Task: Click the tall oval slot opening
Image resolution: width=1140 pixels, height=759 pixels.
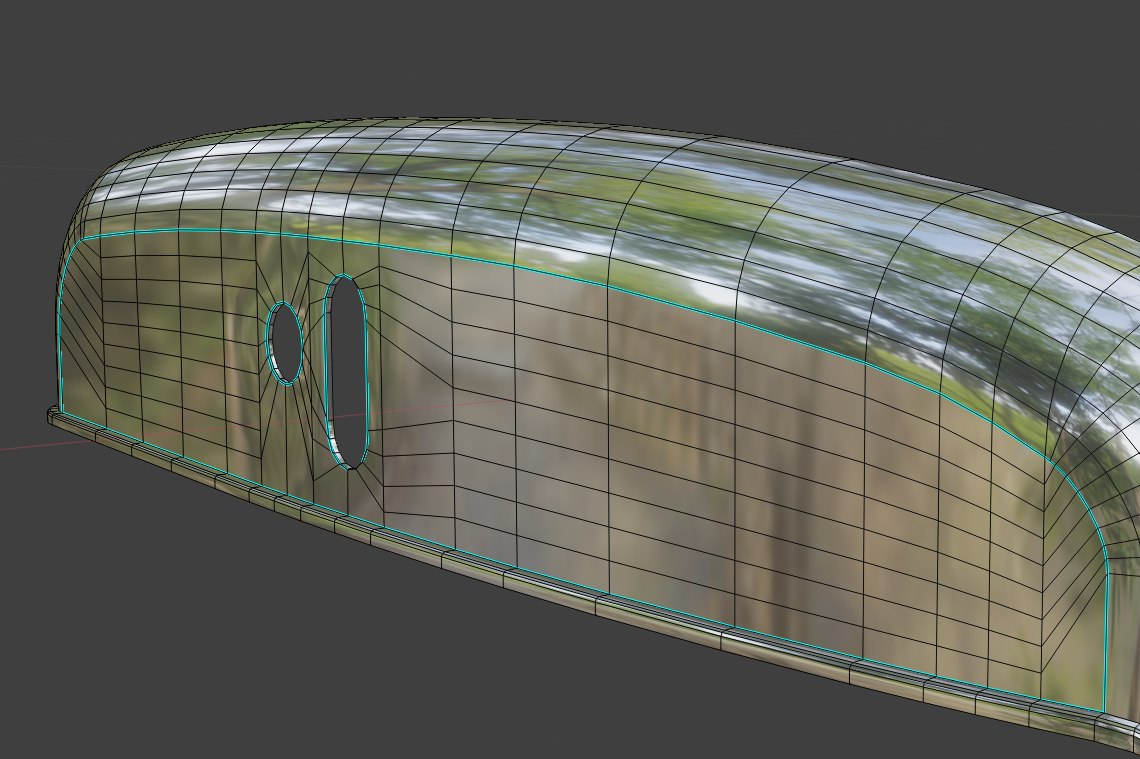Action: pyautogui.click(x=345, y=371)
